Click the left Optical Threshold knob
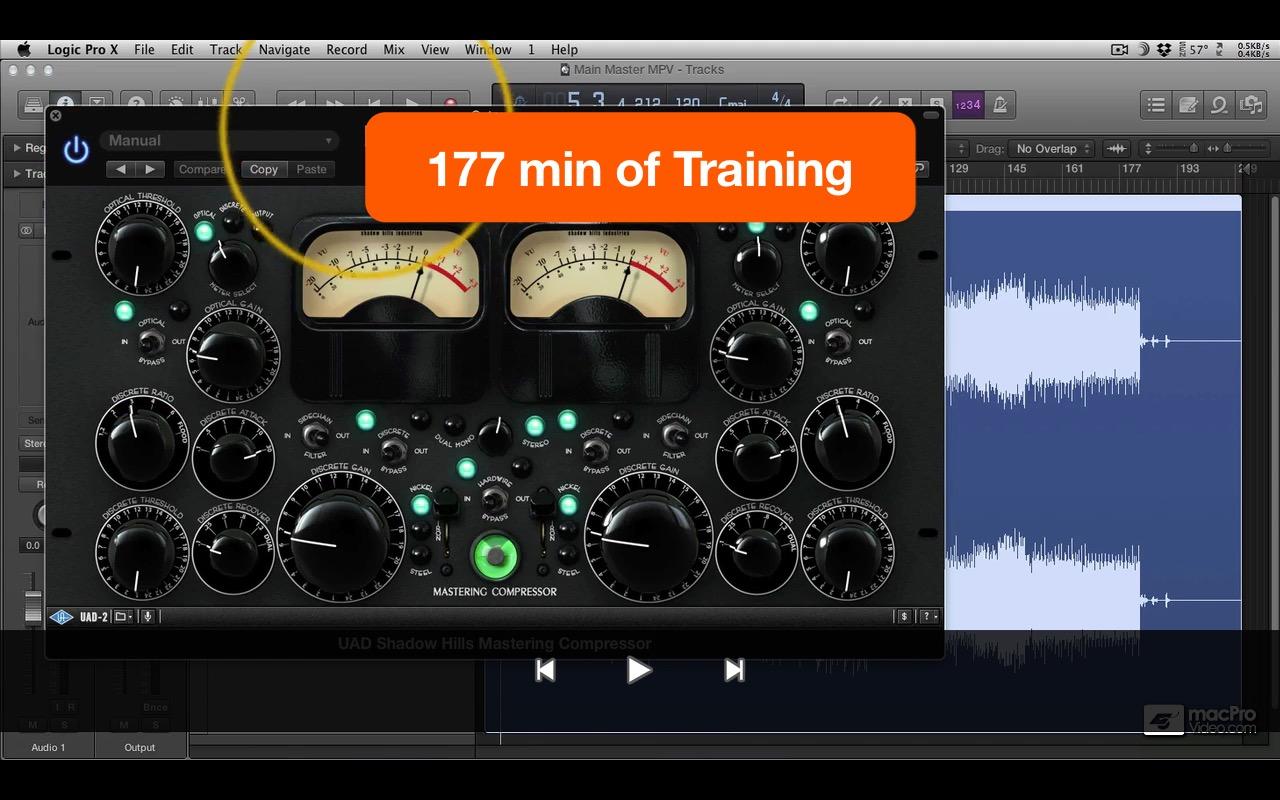Screen dimensions: 1280x800 pyautogui.click(x=141, y=246)
